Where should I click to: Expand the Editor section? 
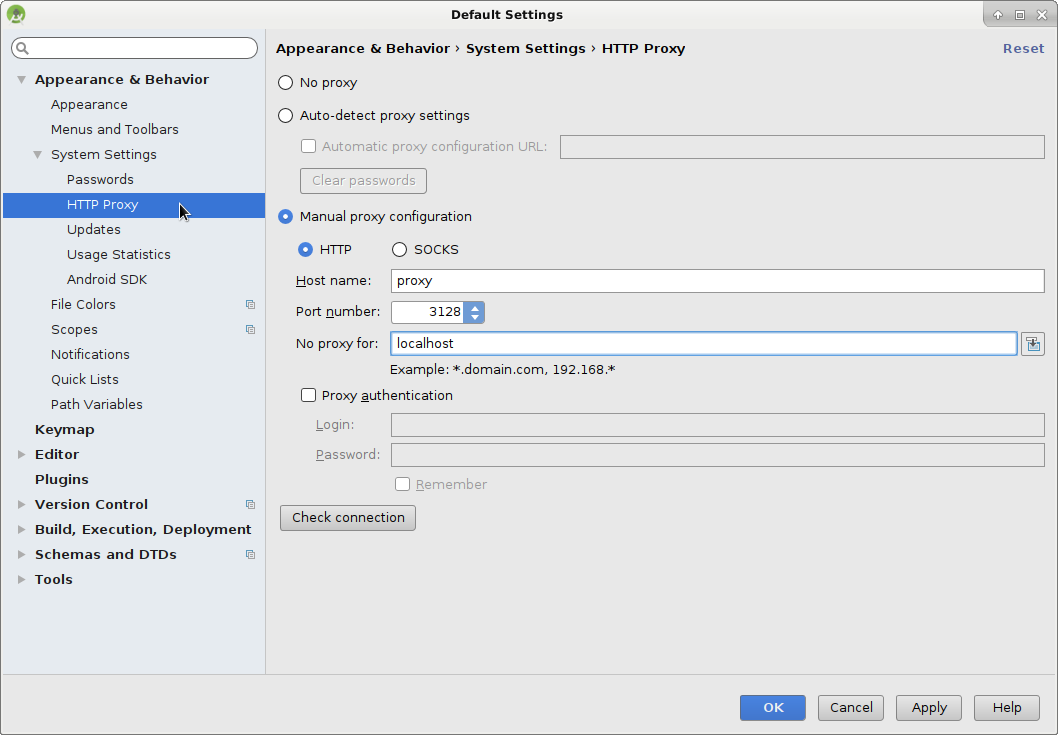click(21, 454)
